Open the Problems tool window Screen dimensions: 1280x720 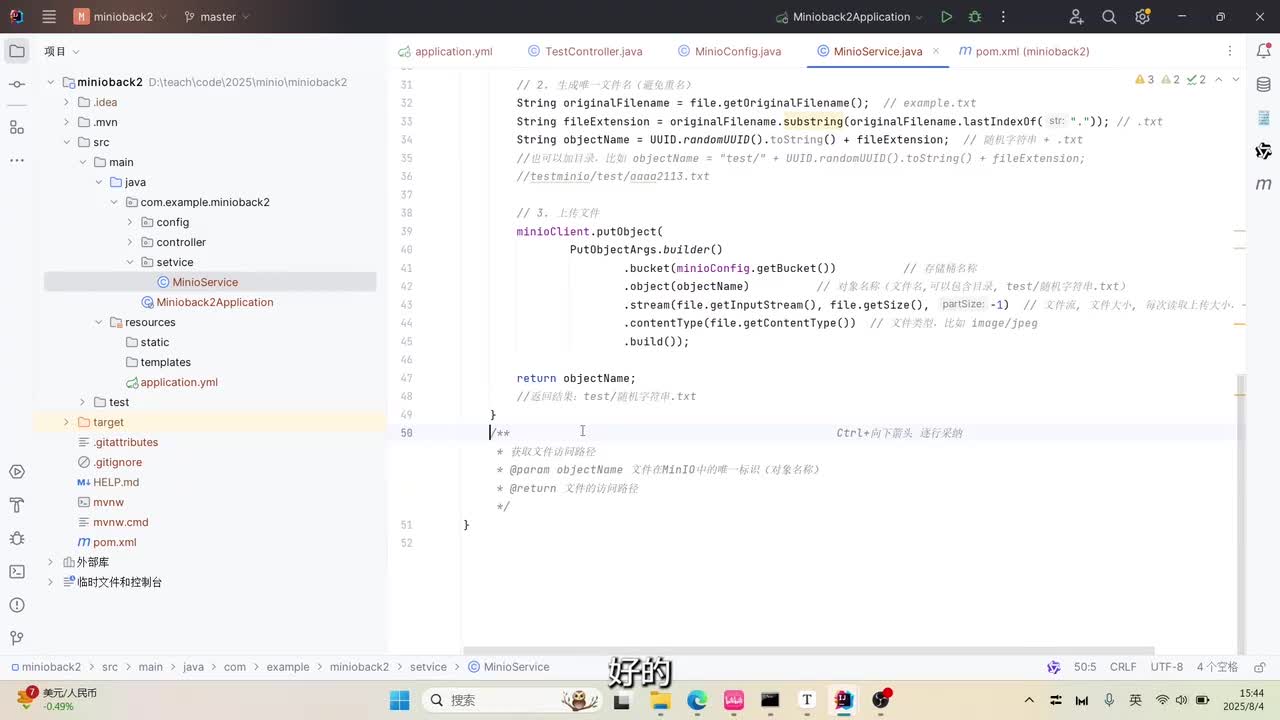coord(16,605)
